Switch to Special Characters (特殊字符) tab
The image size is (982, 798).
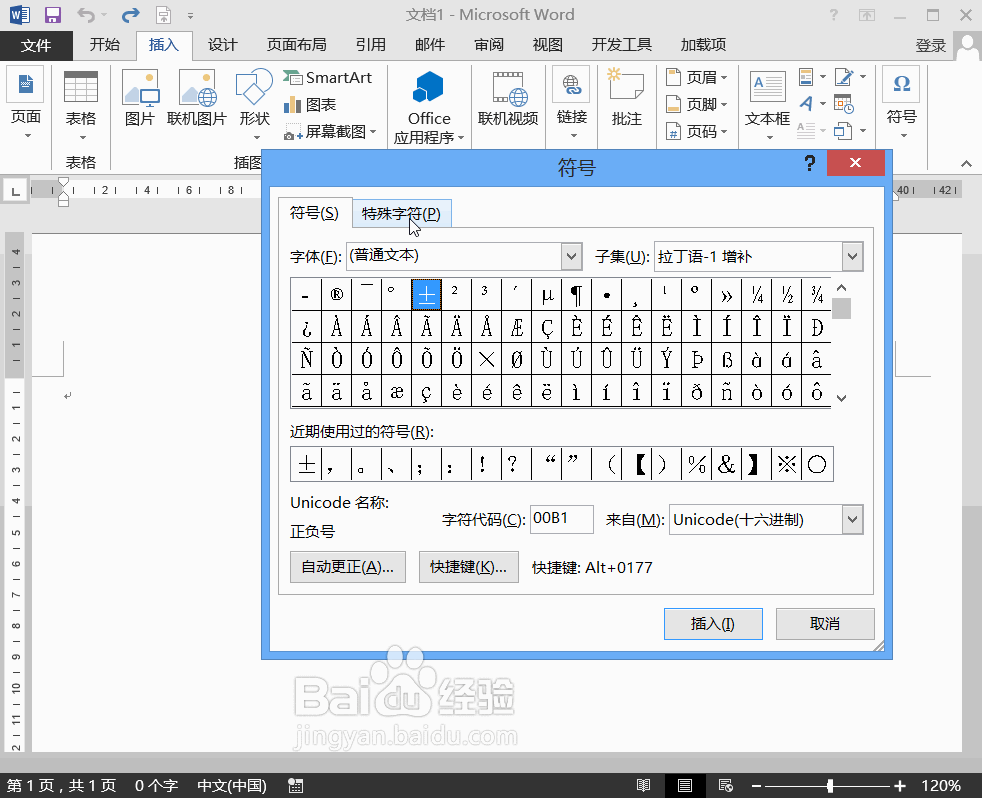click(x=400, y=213)
